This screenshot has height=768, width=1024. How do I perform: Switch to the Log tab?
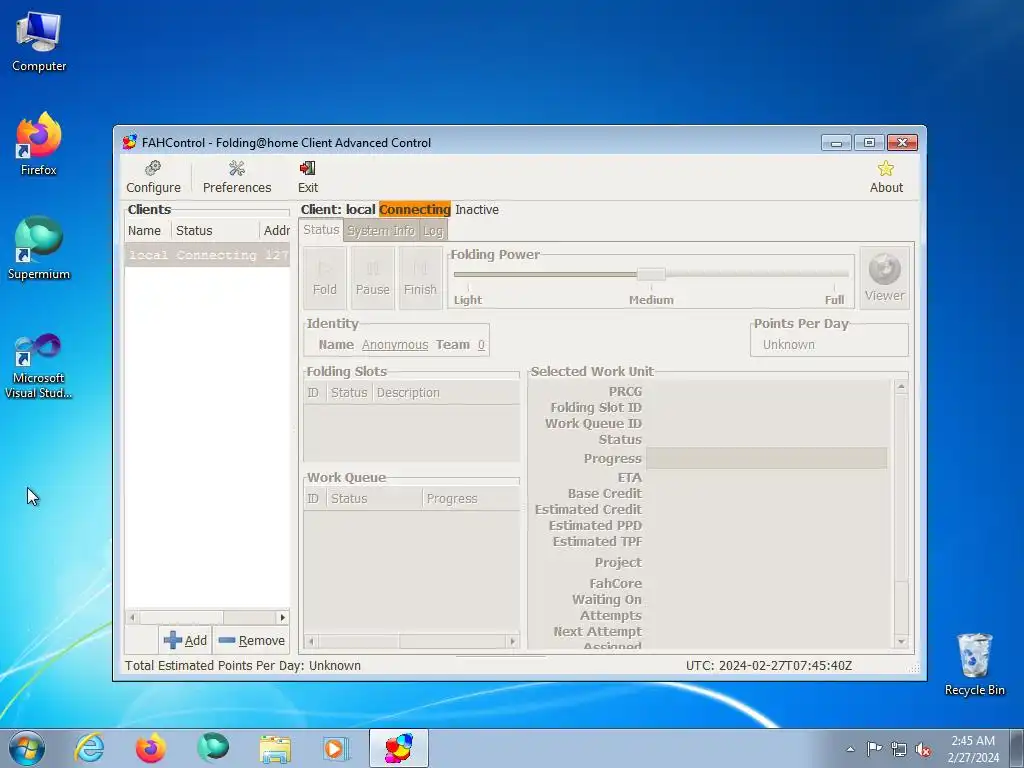pyautogui.click(x=432, y=231)
